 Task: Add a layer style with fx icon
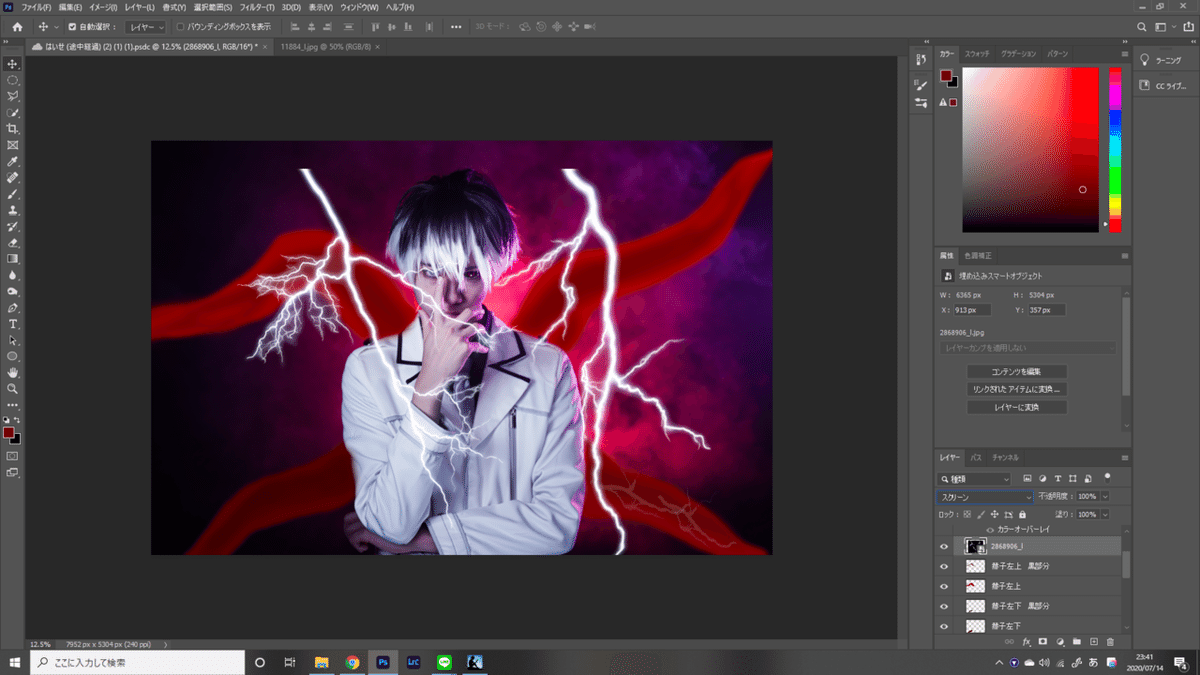pyautogui.click(x=1026, y=641)
